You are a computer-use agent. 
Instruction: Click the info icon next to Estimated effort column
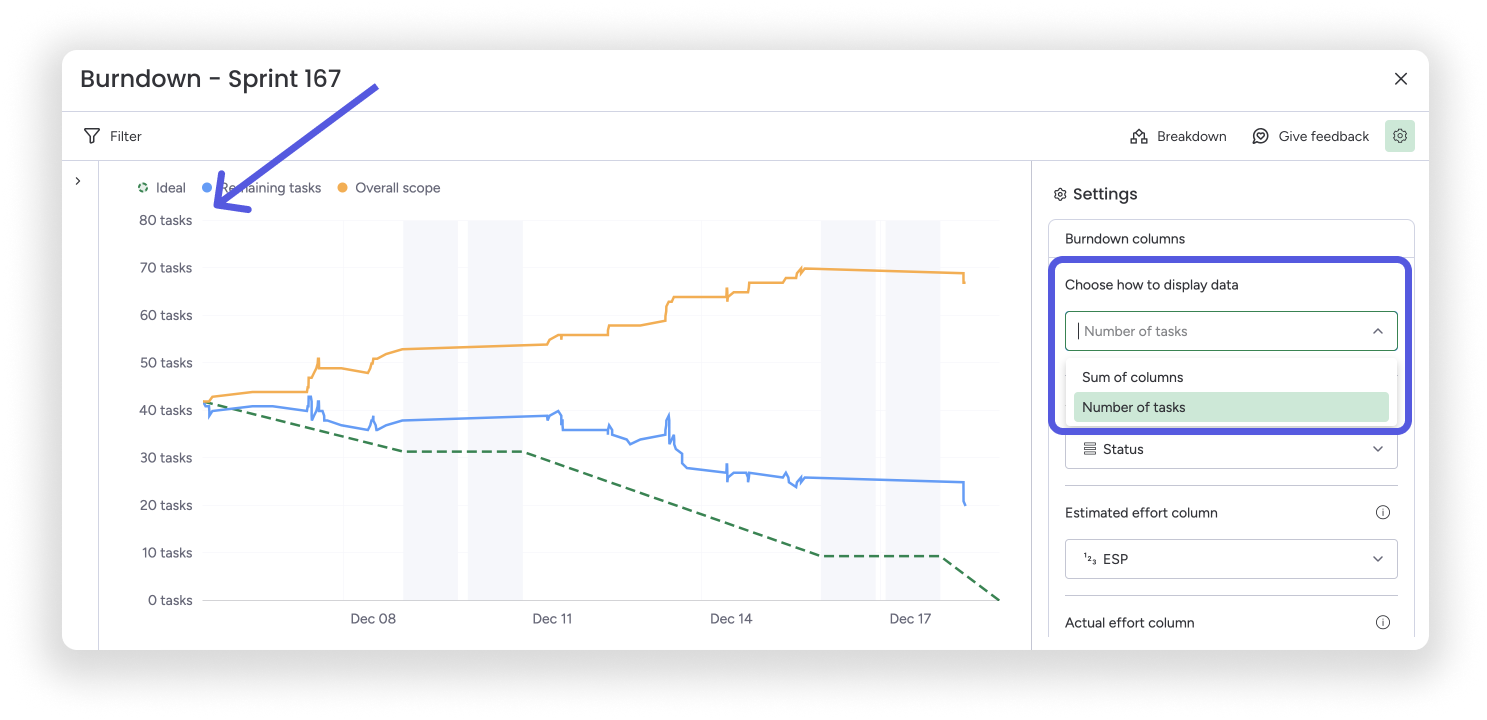pos(1383,511)
